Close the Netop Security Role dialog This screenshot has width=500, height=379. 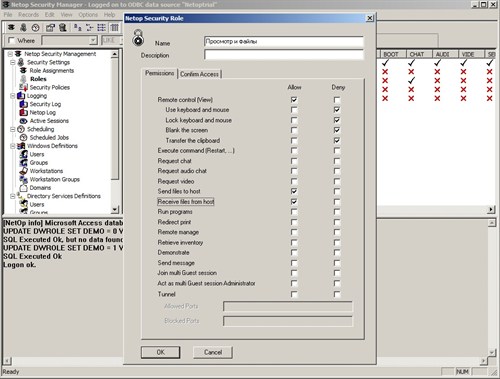pos(370,18)
